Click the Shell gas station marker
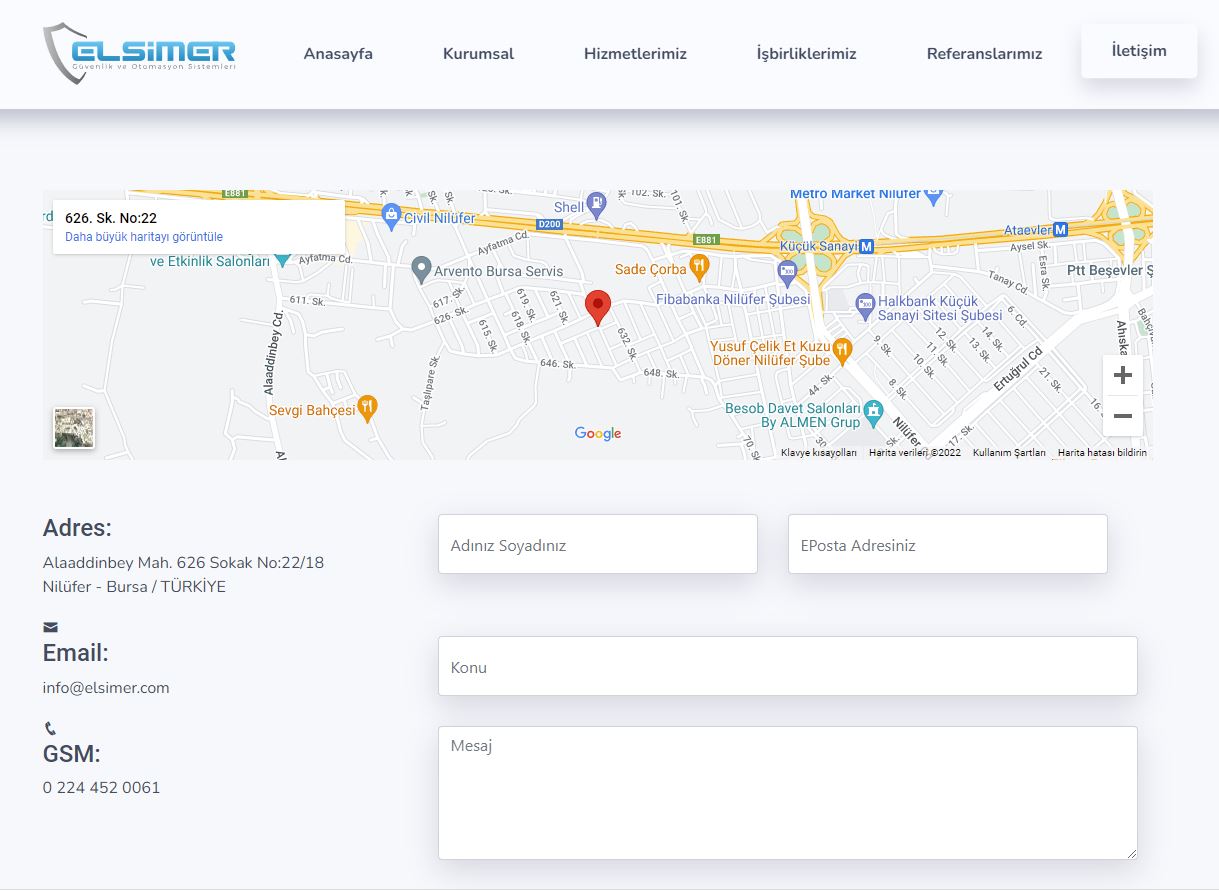This screenshot has height=891, width=1219. point(596,204)
